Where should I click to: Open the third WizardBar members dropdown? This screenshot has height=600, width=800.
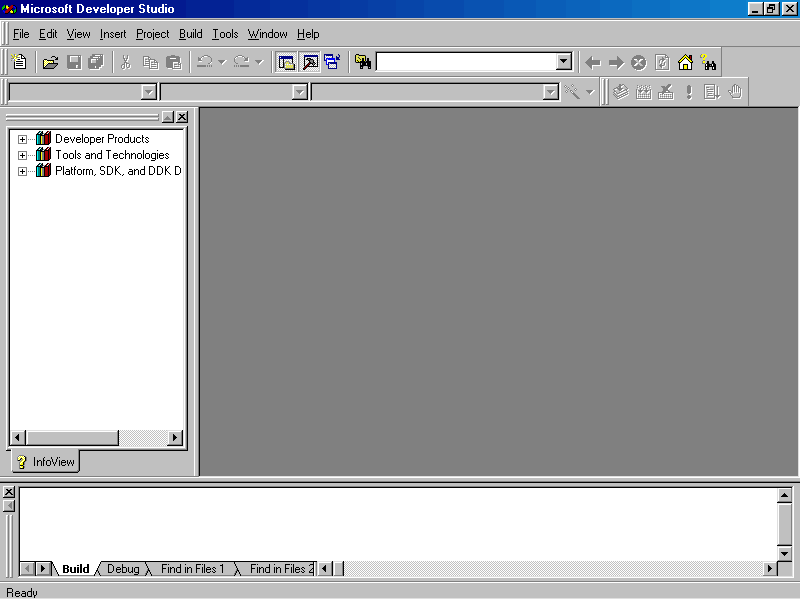550,92
